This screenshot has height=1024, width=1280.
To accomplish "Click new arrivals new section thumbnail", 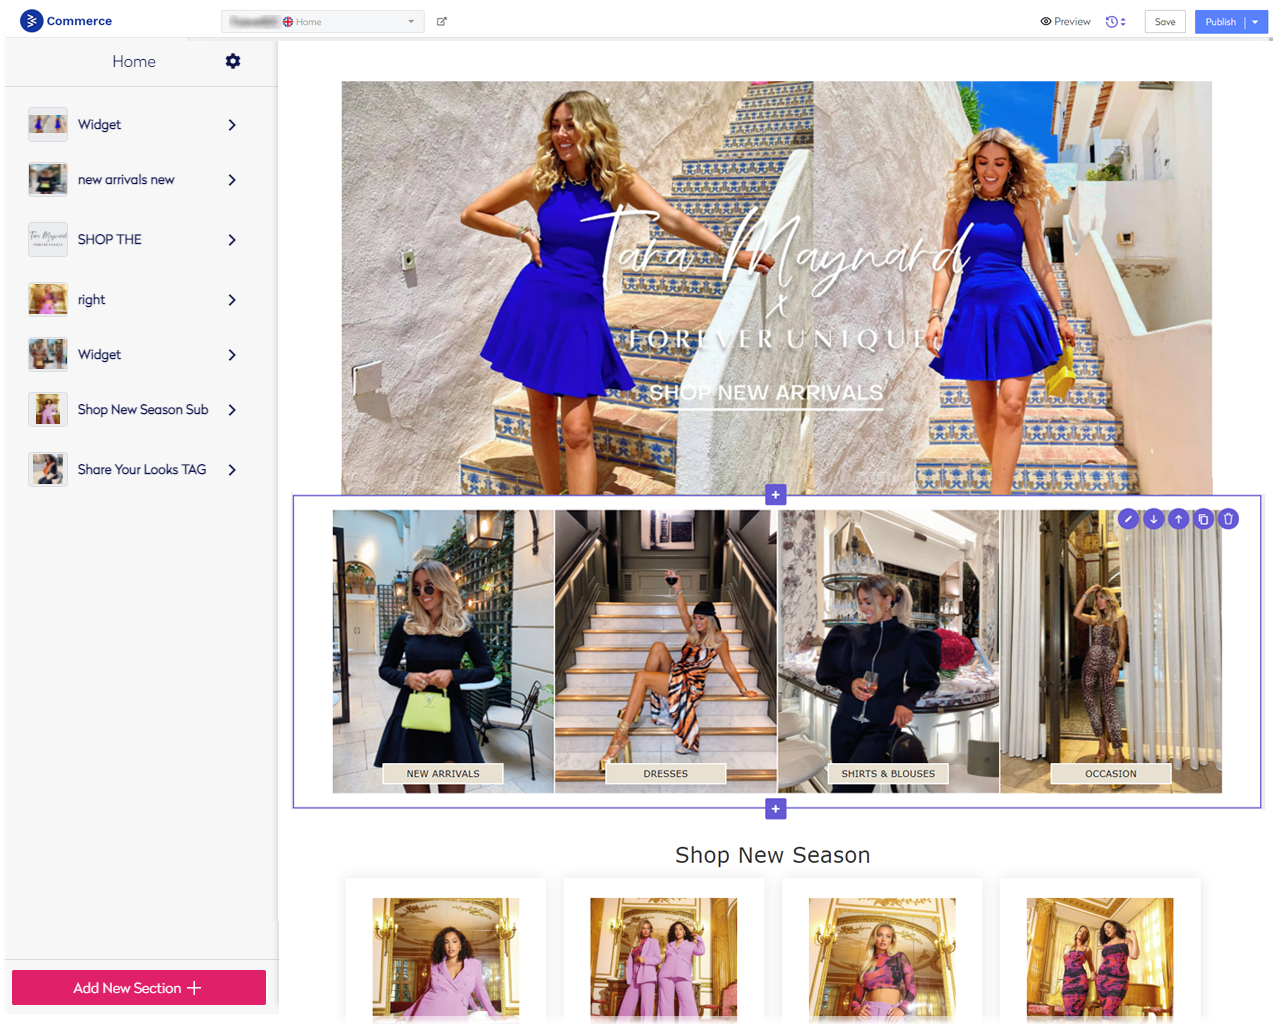I will pyautogui.click(x=48, y=179).
